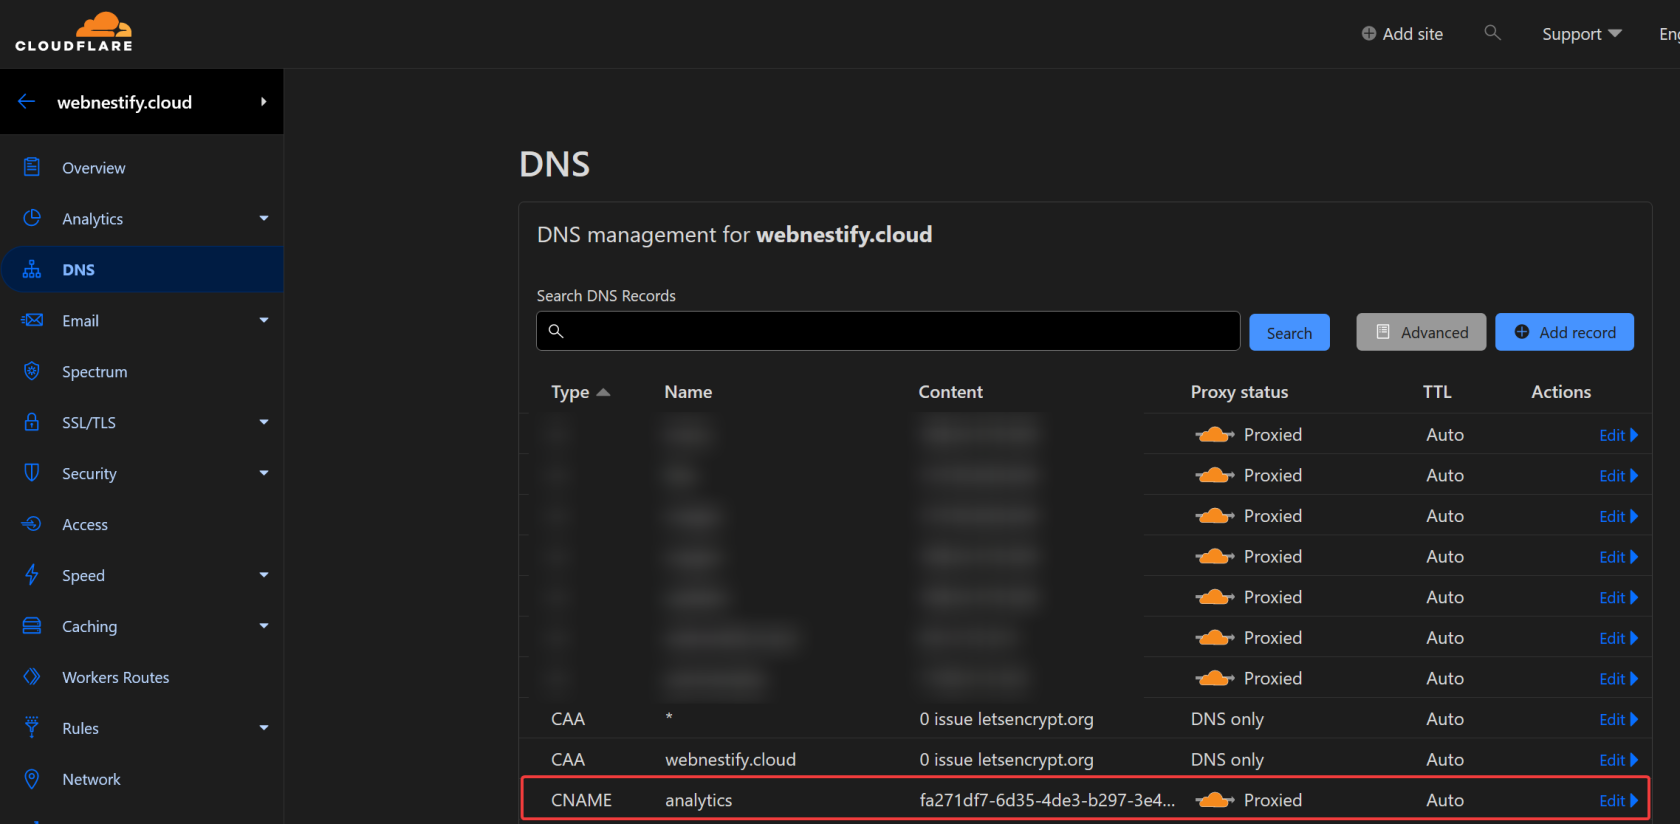The image size is (1680, 824).
Task: Click the Analytics pie chart icon
Action: coord(32,218)
